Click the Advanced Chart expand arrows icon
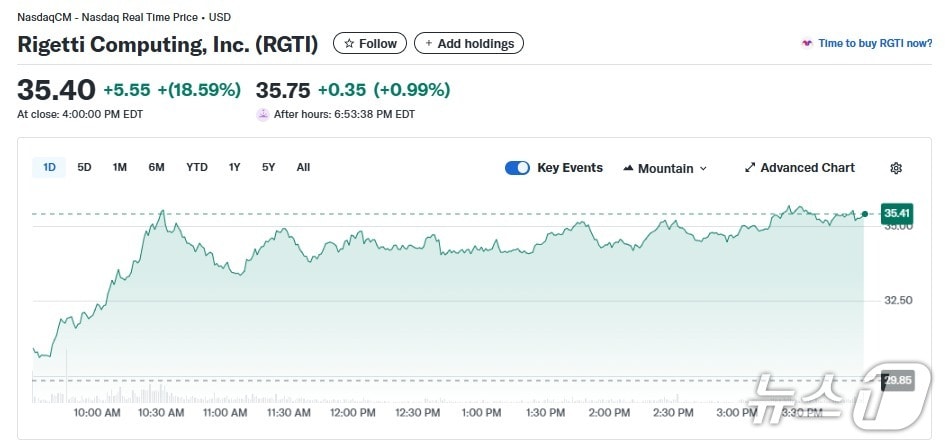945x444 pixels. 750,168
